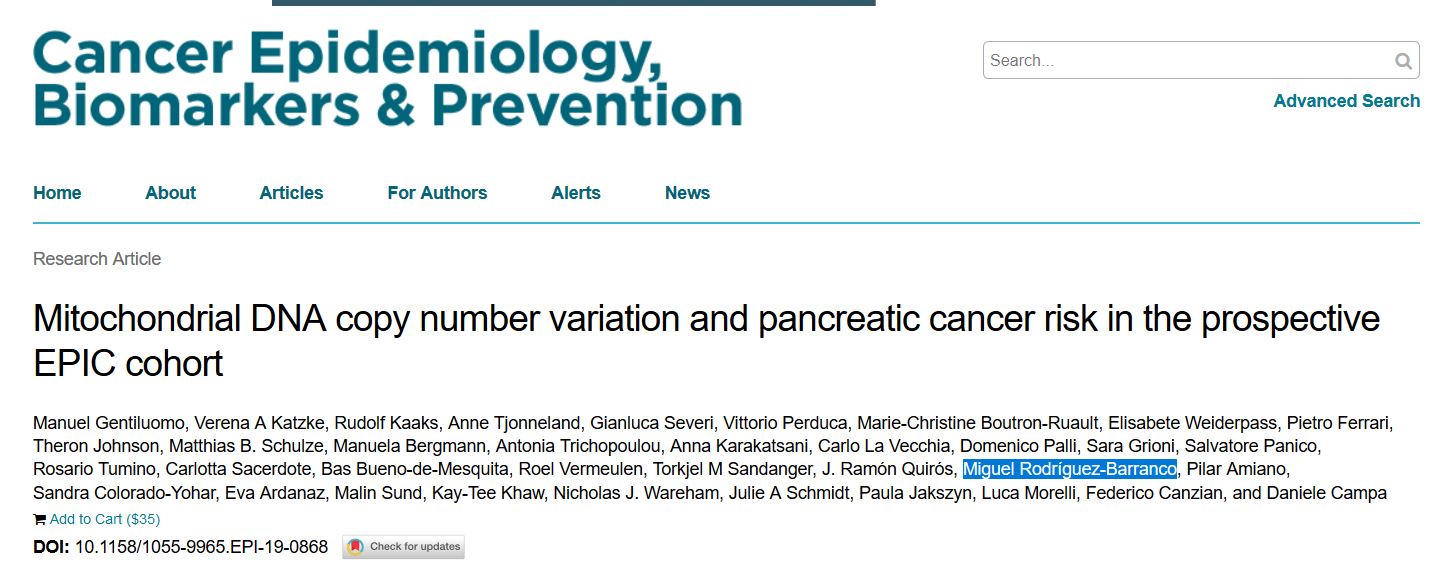The height and width of the screenshot is (582, 1450).
Task: Open the Alerts page
Action: 576,193
